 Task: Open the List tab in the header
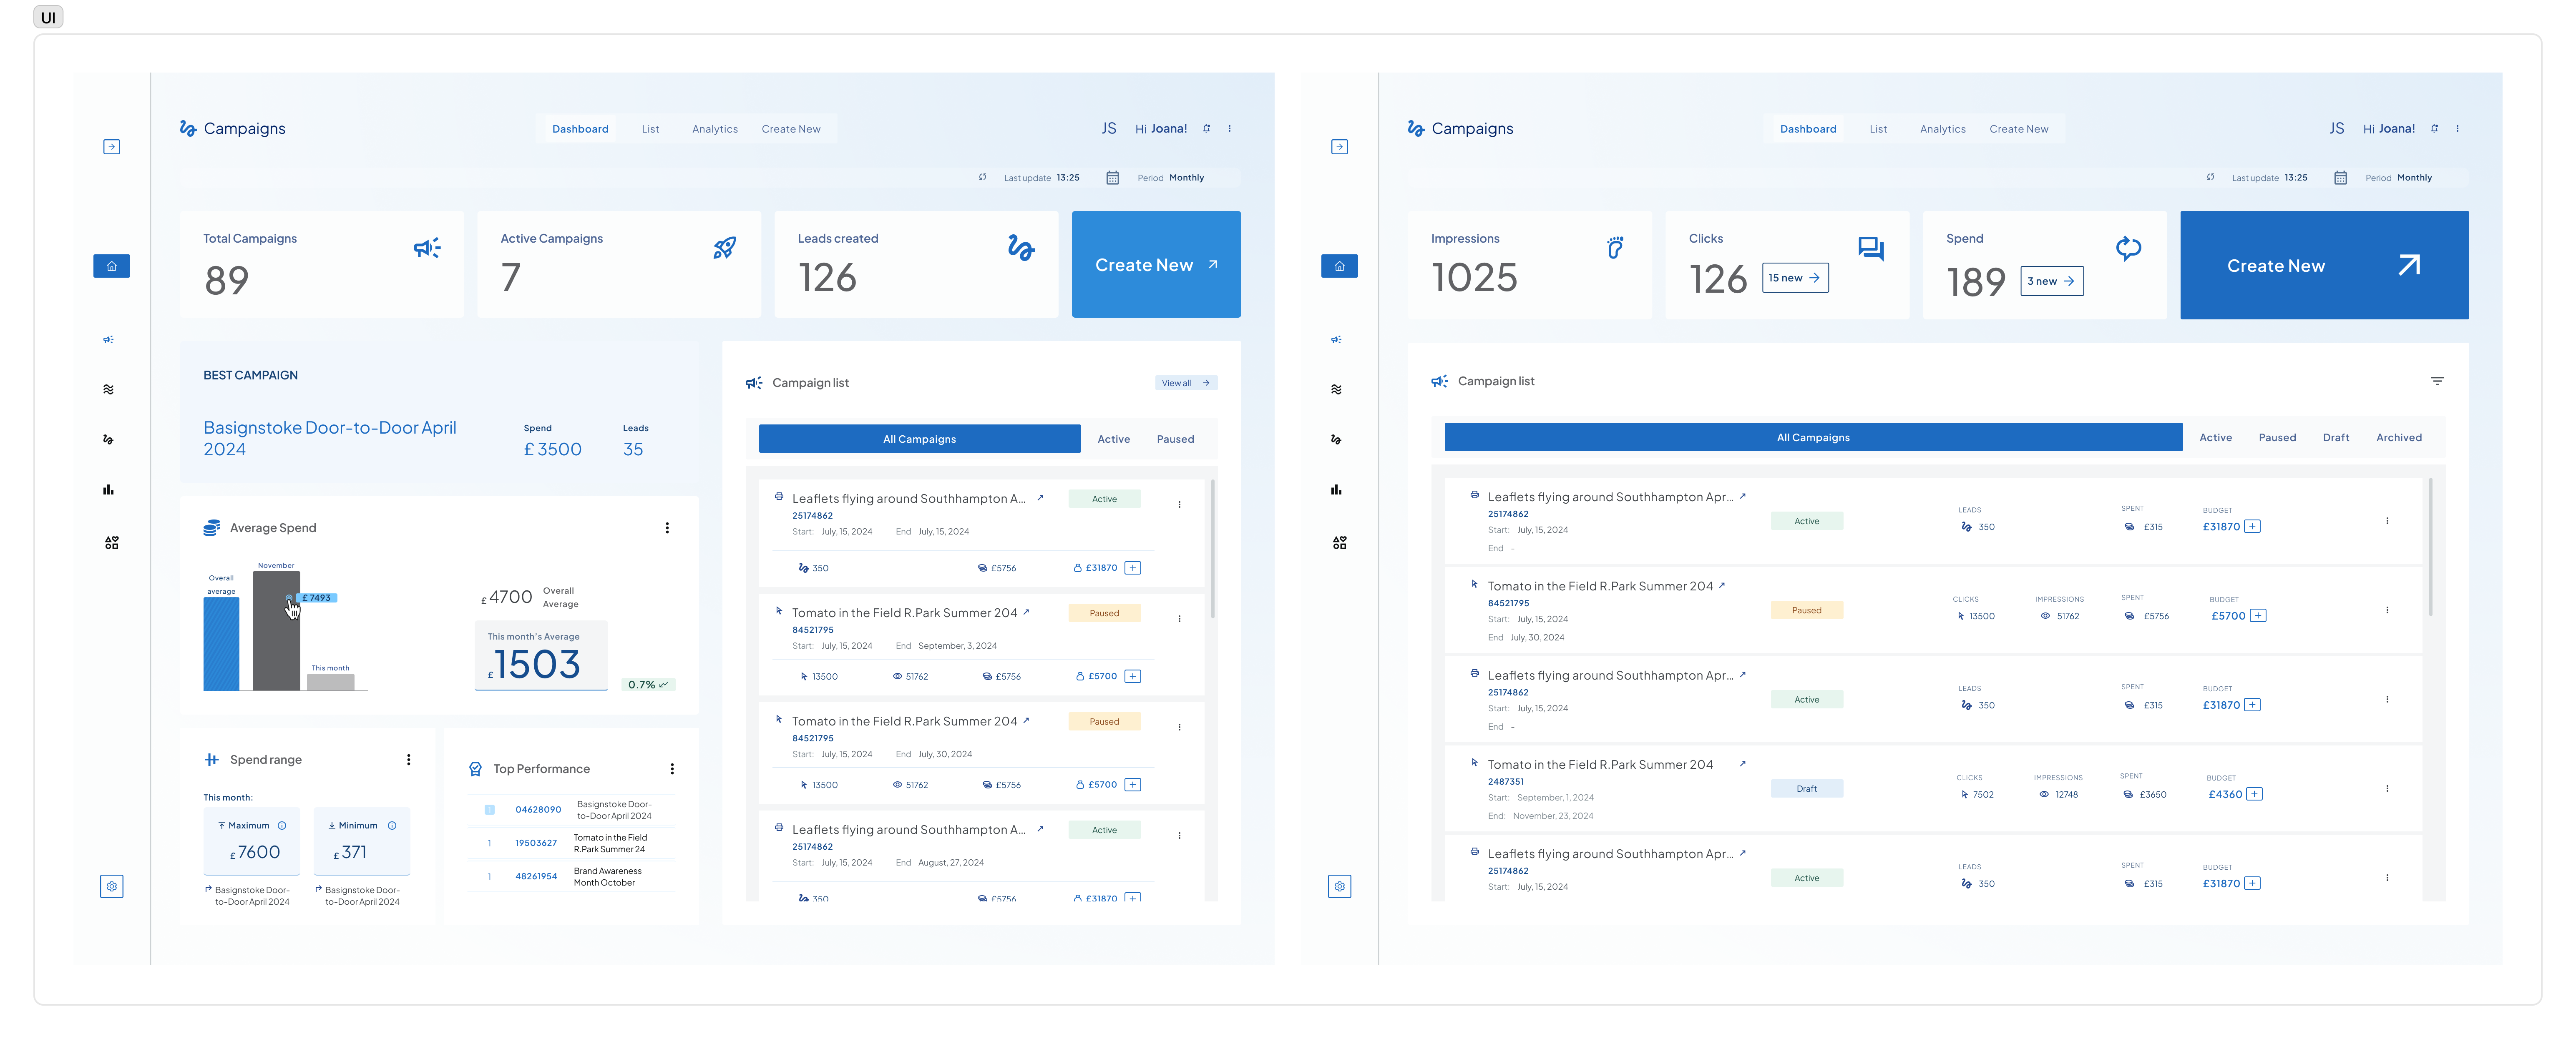[650, 128]
